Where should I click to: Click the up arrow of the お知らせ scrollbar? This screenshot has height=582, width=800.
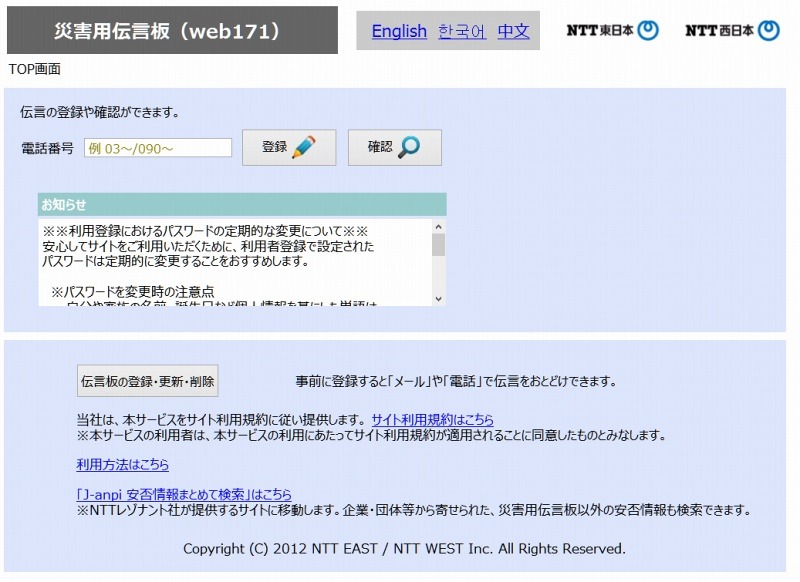(x=438, y=226)
